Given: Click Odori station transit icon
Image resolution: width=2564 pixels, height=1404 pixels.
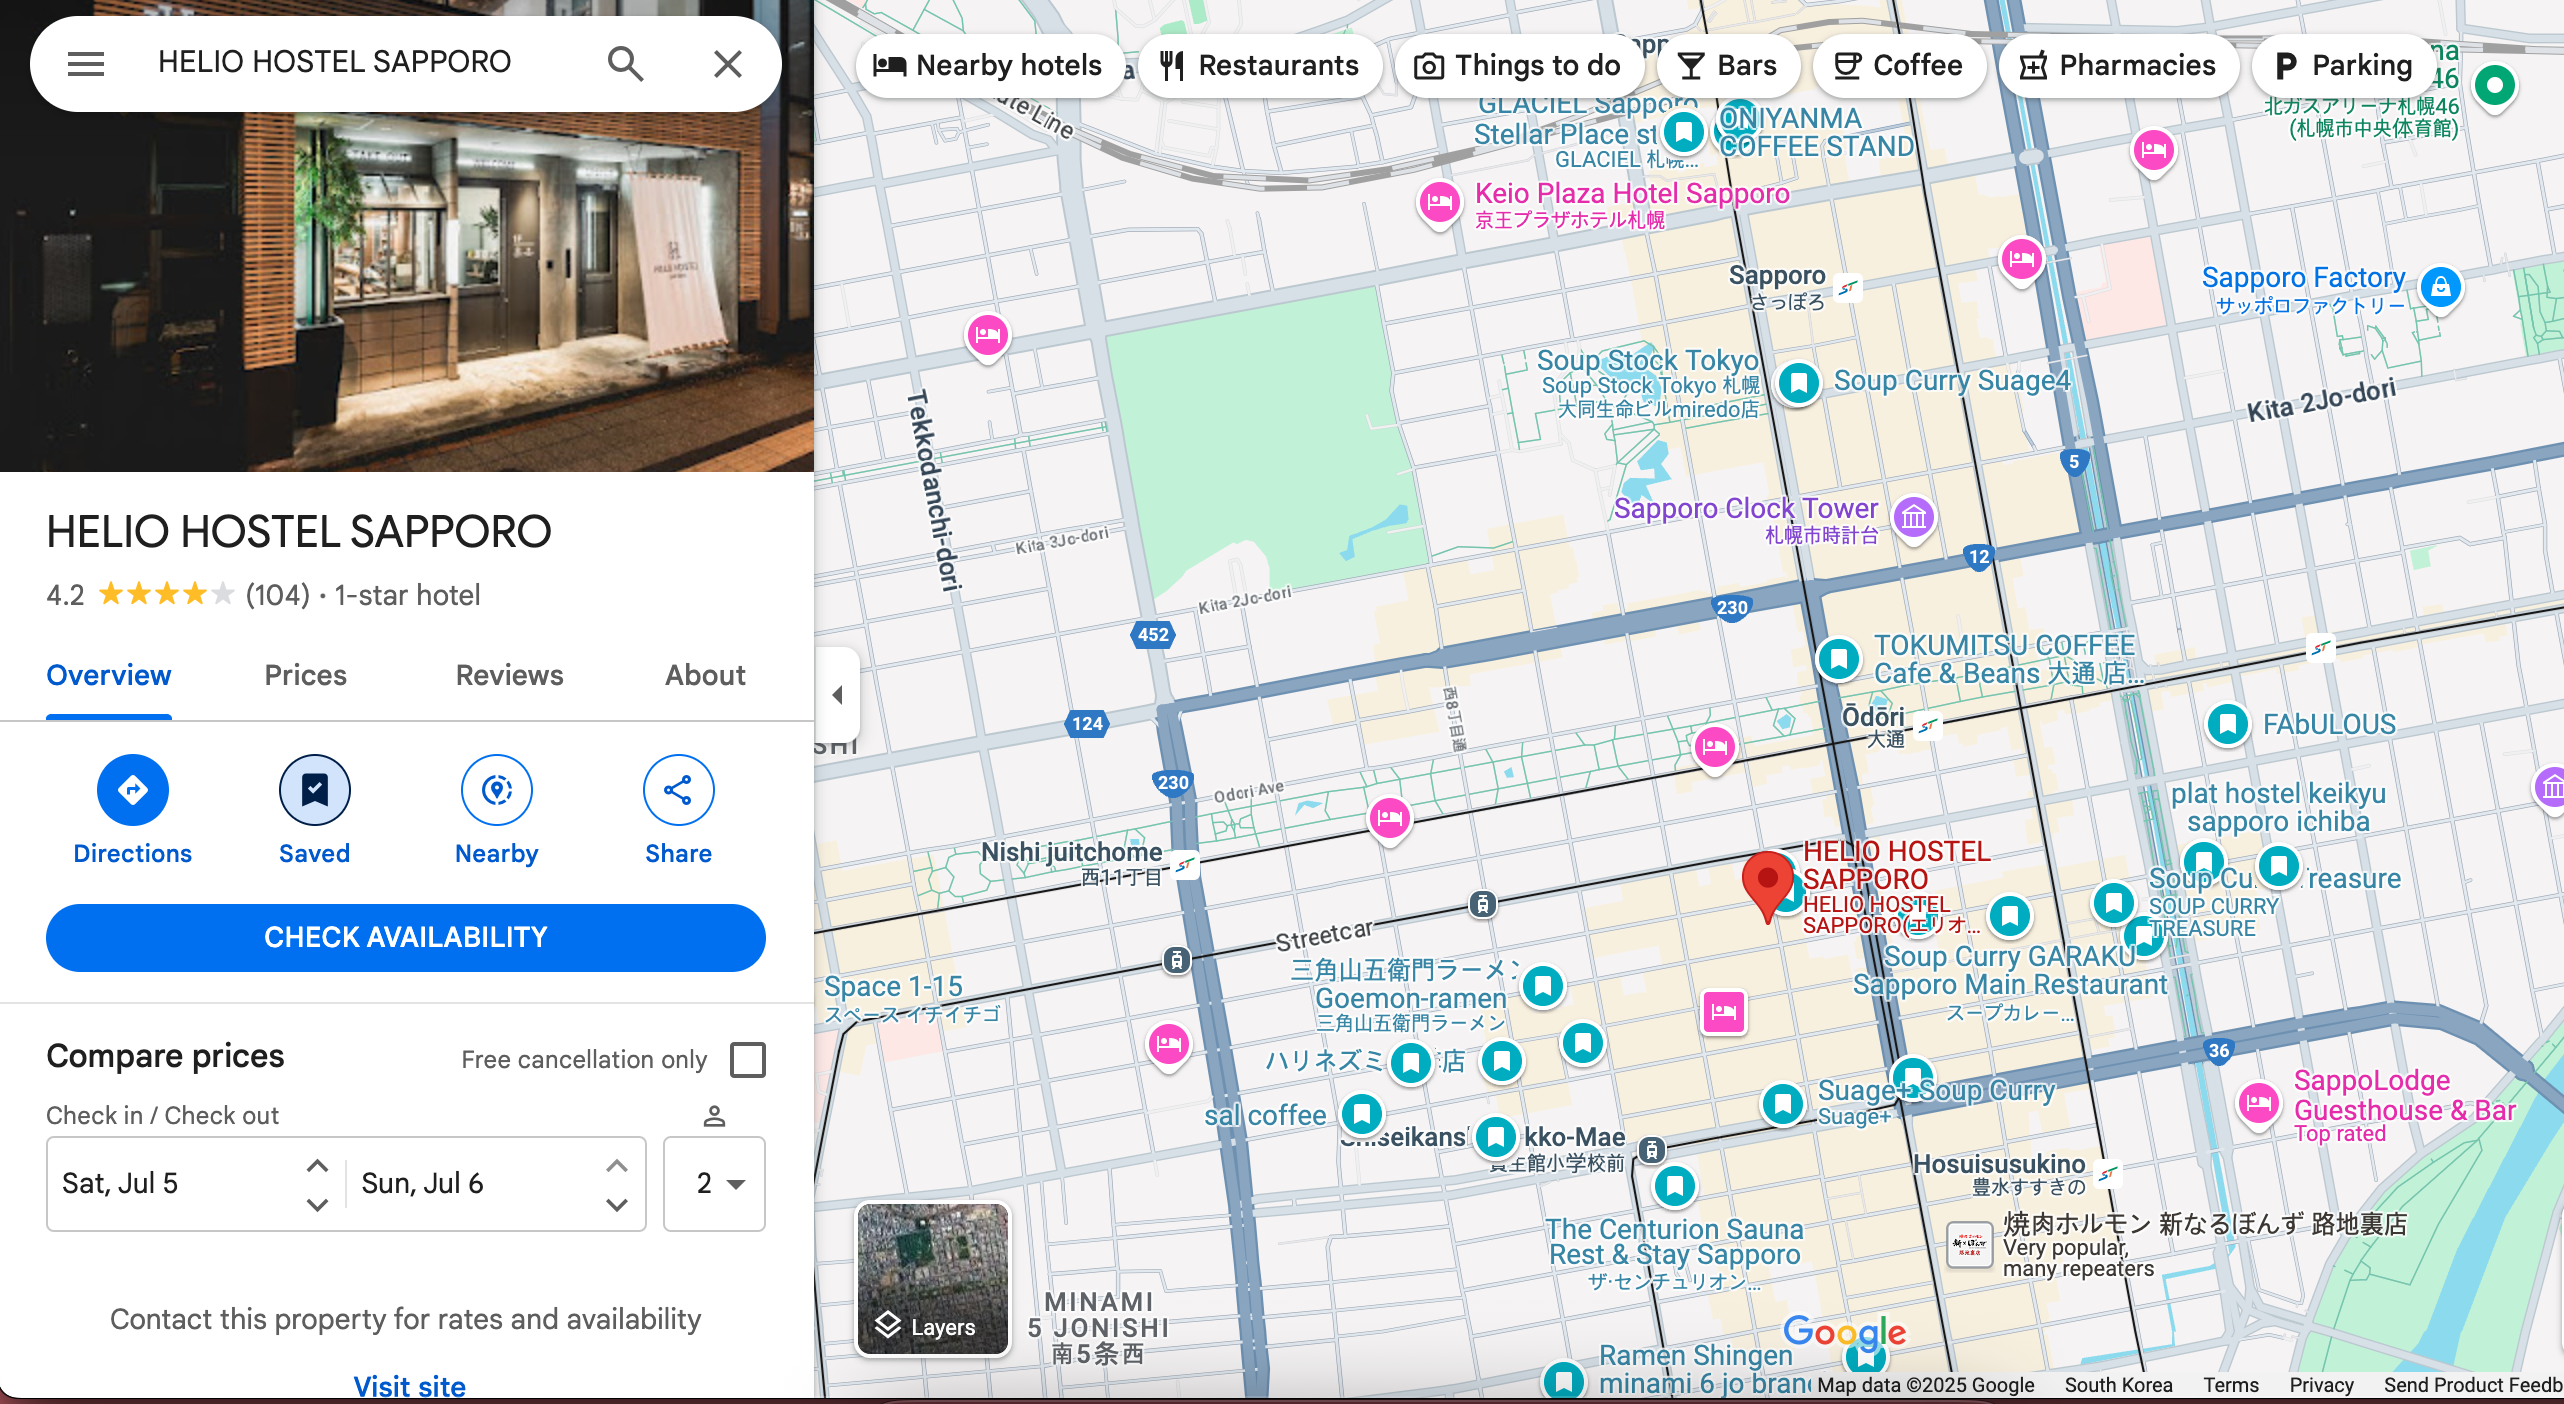Looking at the screenshot, I should 1927,725.
